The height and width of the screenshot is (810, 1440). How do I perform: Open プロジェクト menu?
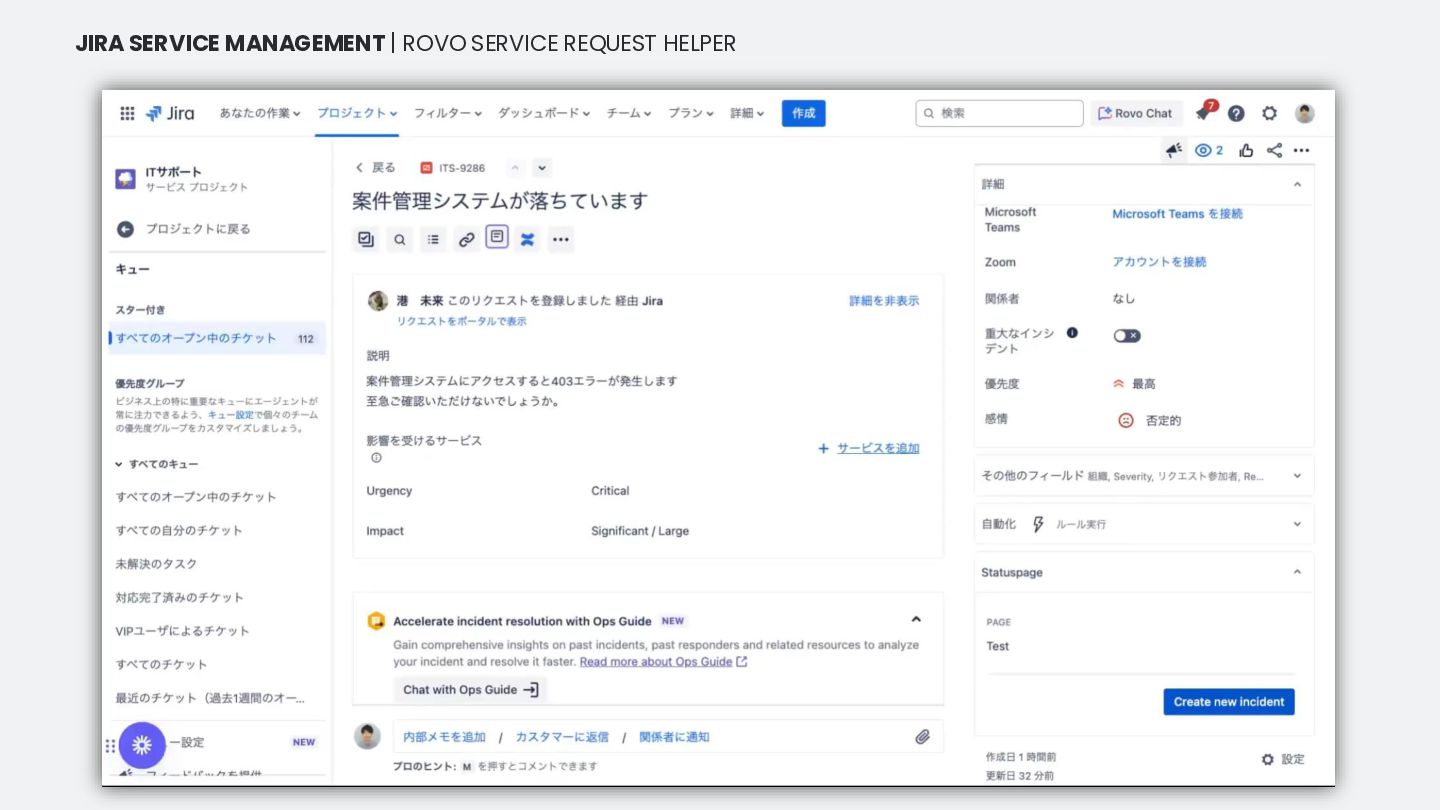coord(357,113)
